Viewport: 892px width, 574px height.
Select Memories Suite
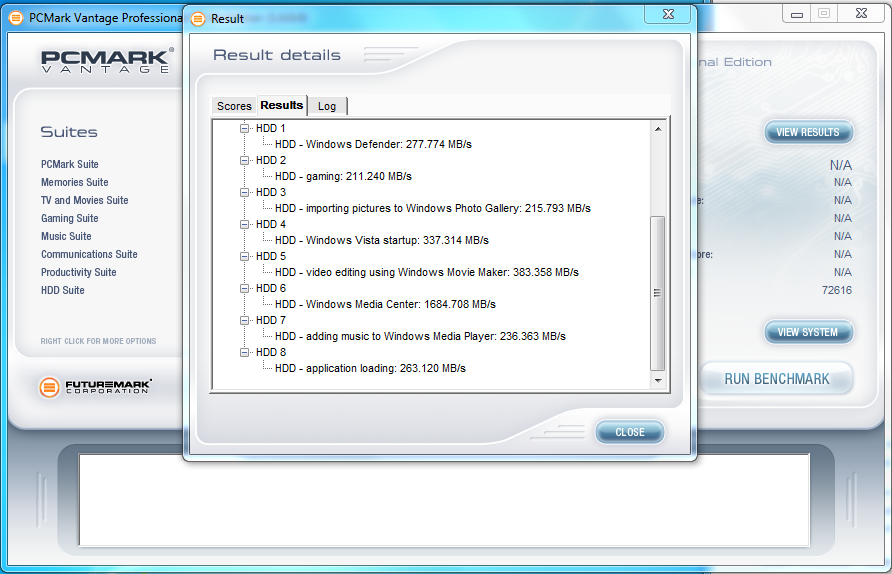click(x=75, y=182)
